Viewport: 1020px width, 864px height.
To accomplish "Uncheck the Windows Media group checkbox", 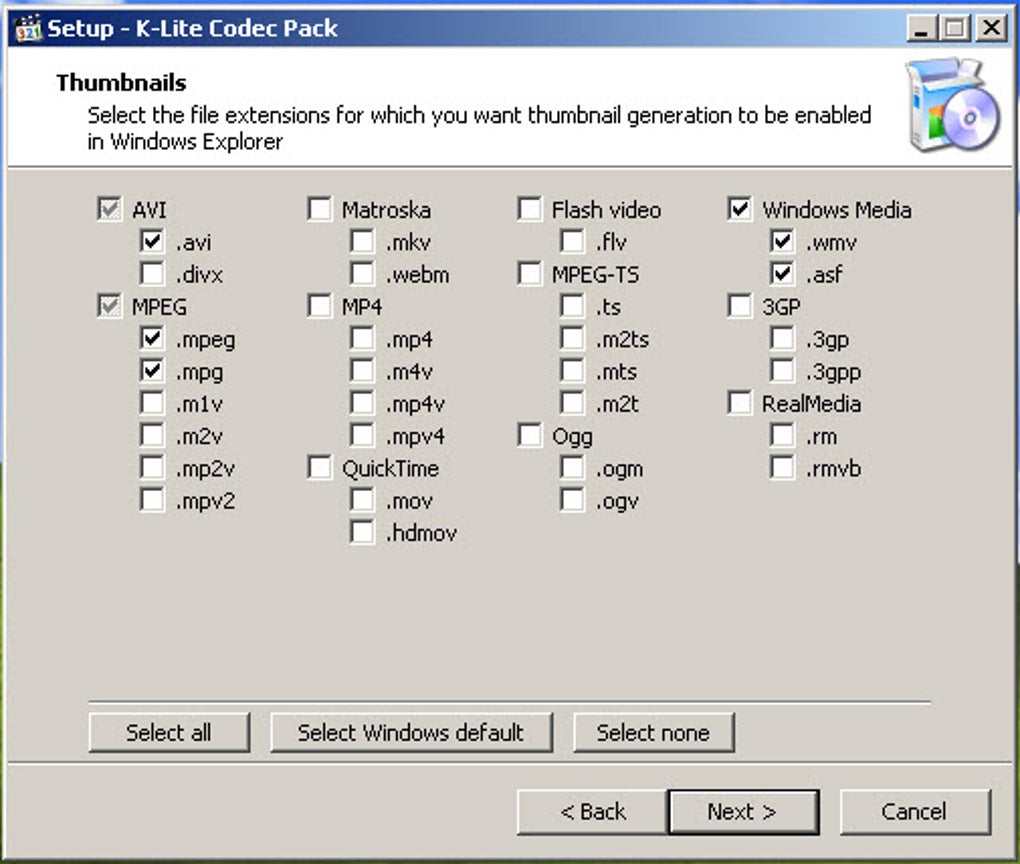I will (x=739, y=210).
